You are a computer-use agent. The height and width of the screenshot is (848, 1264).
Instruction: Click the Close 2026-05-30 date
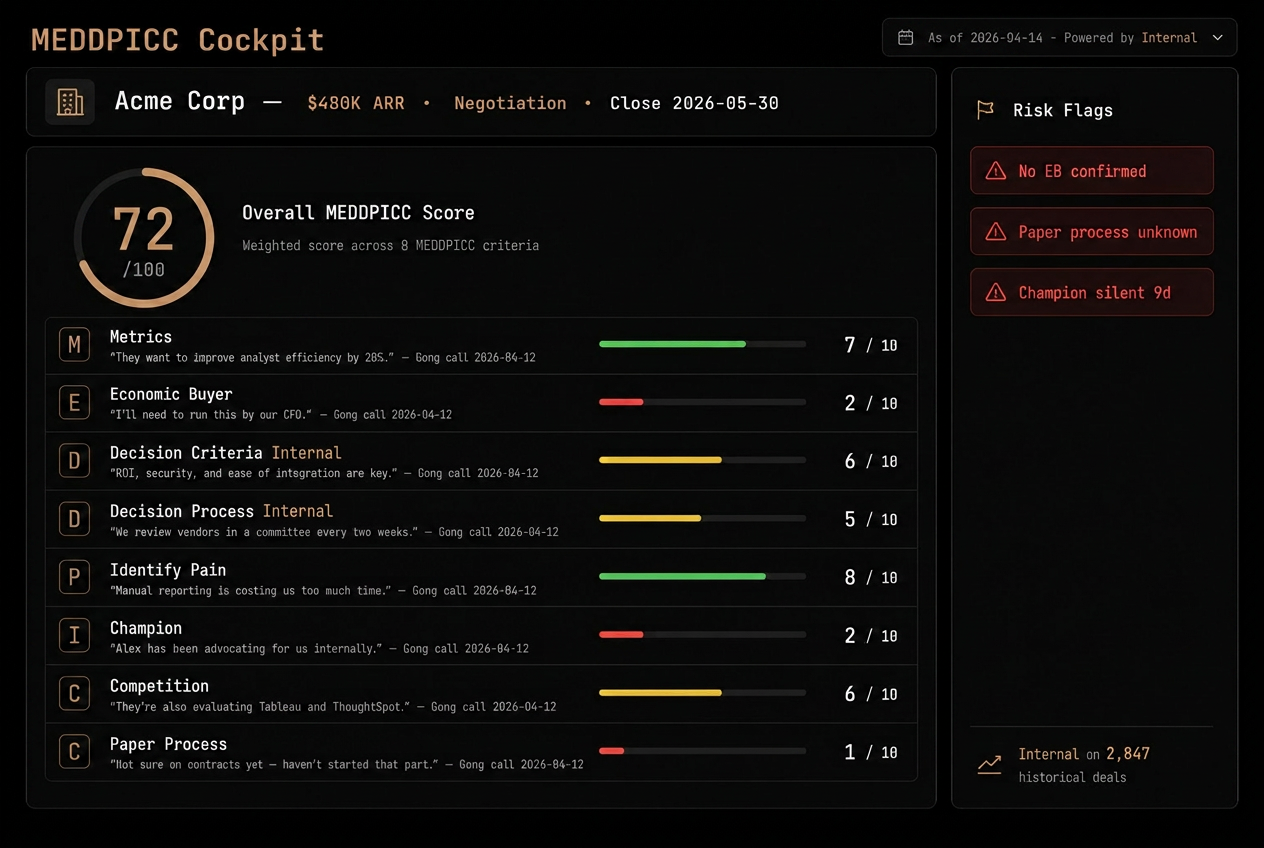(694, 103)
